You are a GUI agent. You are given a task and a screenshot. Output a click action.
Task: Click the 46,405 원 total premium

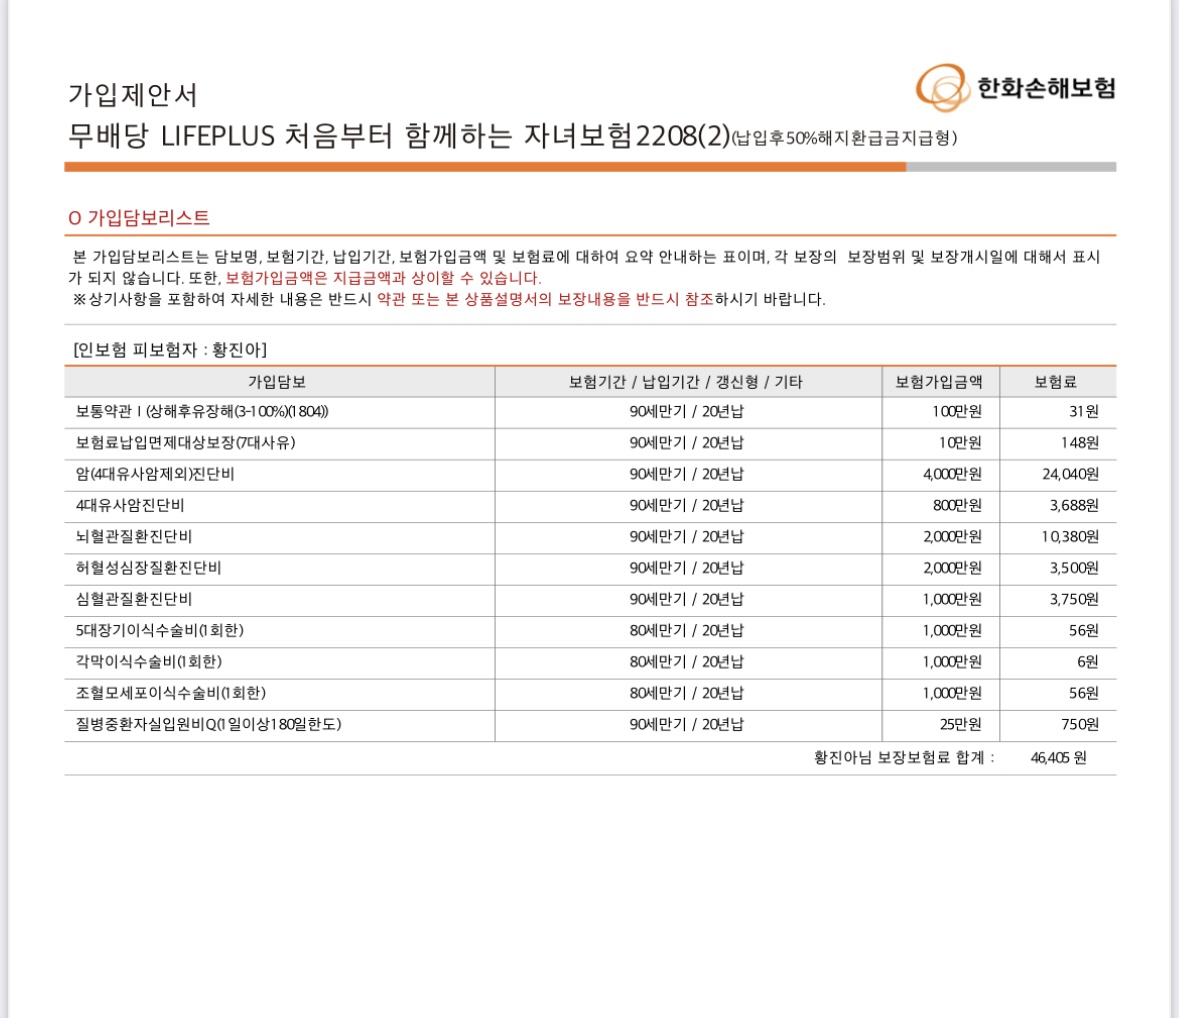click(1059, 758)
